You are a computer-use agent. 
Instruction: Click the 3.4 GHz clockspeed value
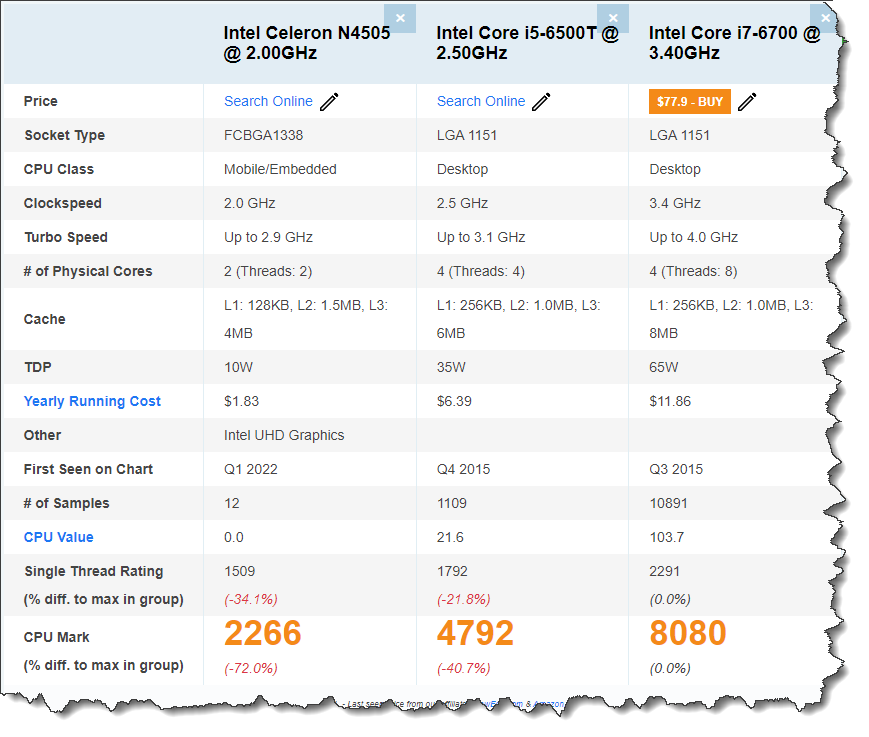[675, 203]
